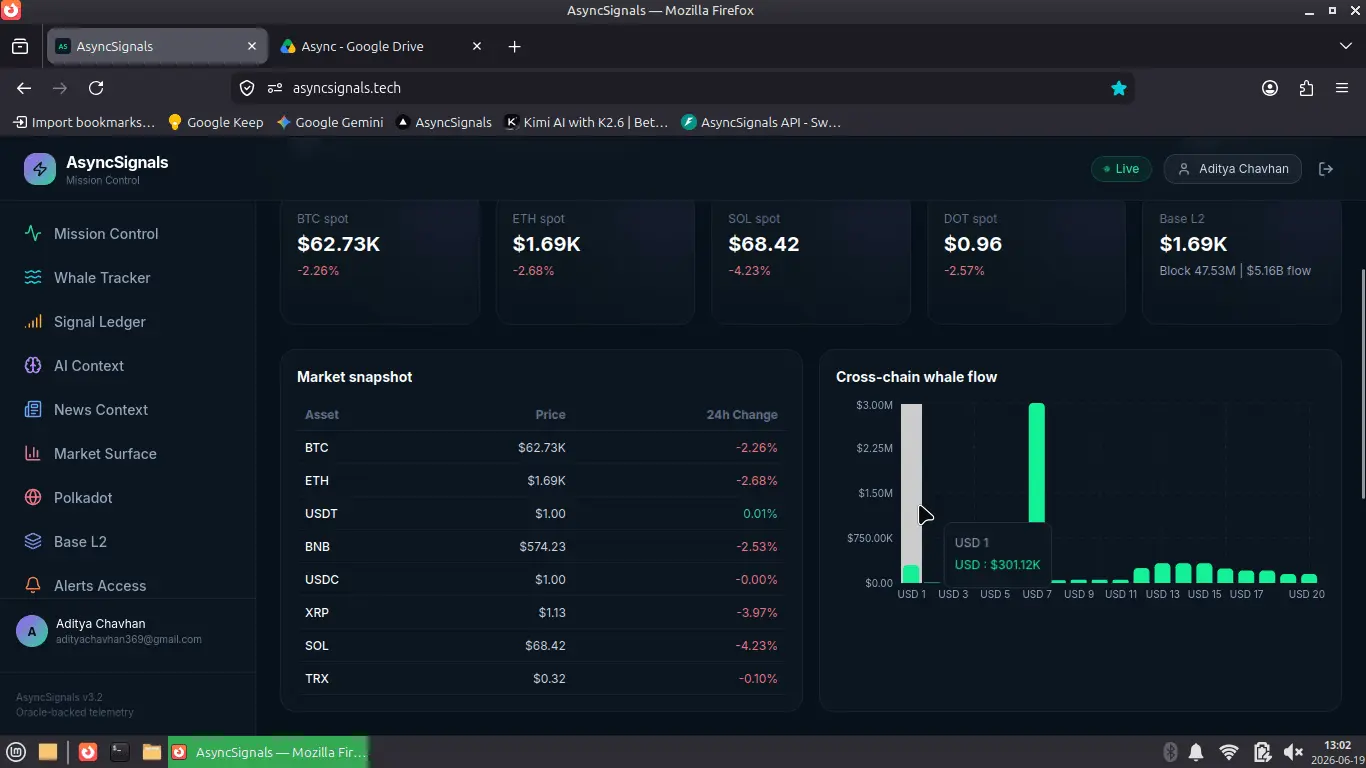Click the clock showing 13:02
The image size is (1366, 768).
[1337, 745]
